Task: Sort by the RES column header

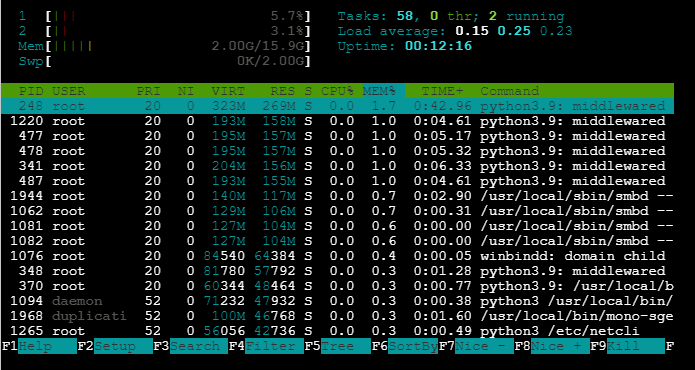Action: (x=283, y=91)
